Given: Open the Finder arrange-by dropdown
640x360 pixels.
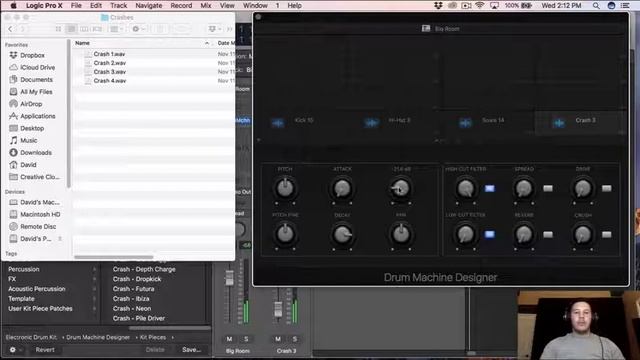Looking at the screenshot, I should point(117,29).
